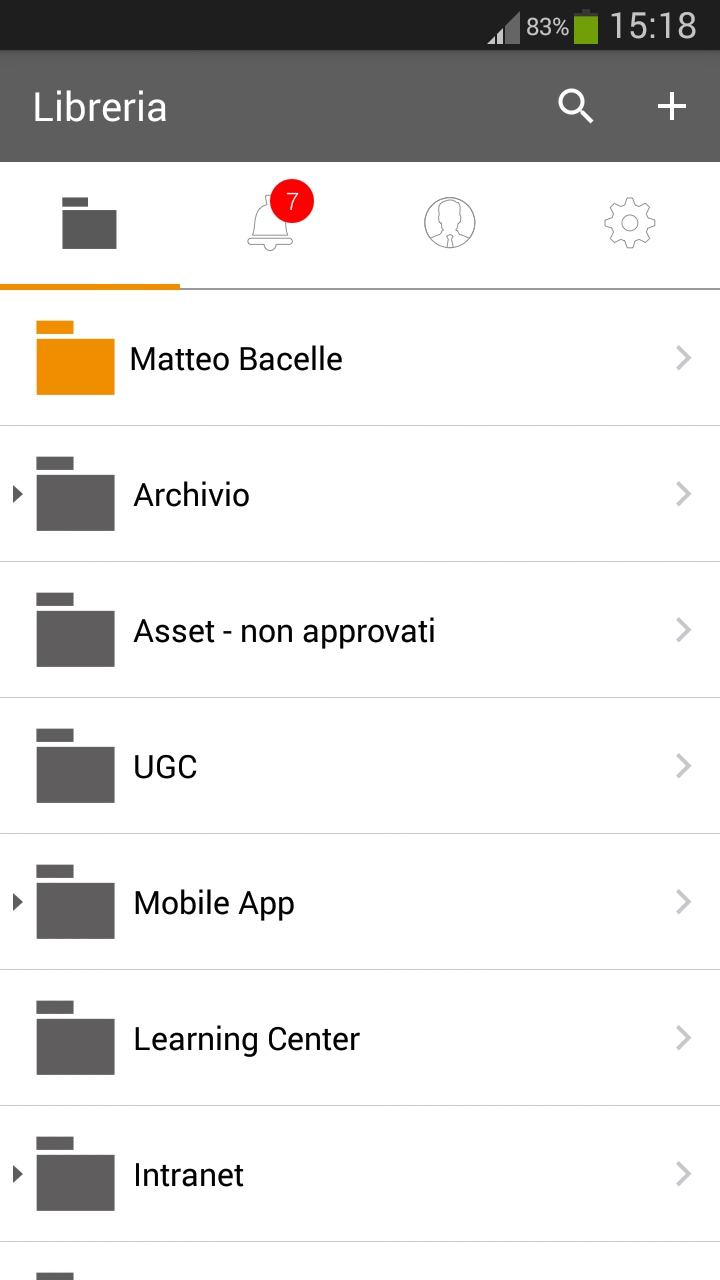Tap the orange Matteo Bacelle folder icon

pyautogui.click(x=75, y=358)
